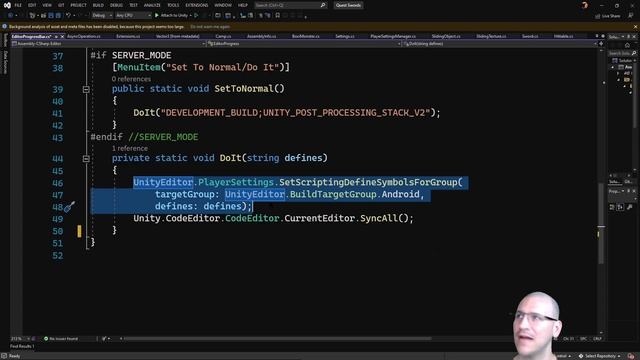Screen dimensions: 640x360
Task: Click the quick actions screwdriver icon
Action: (70, 207)
